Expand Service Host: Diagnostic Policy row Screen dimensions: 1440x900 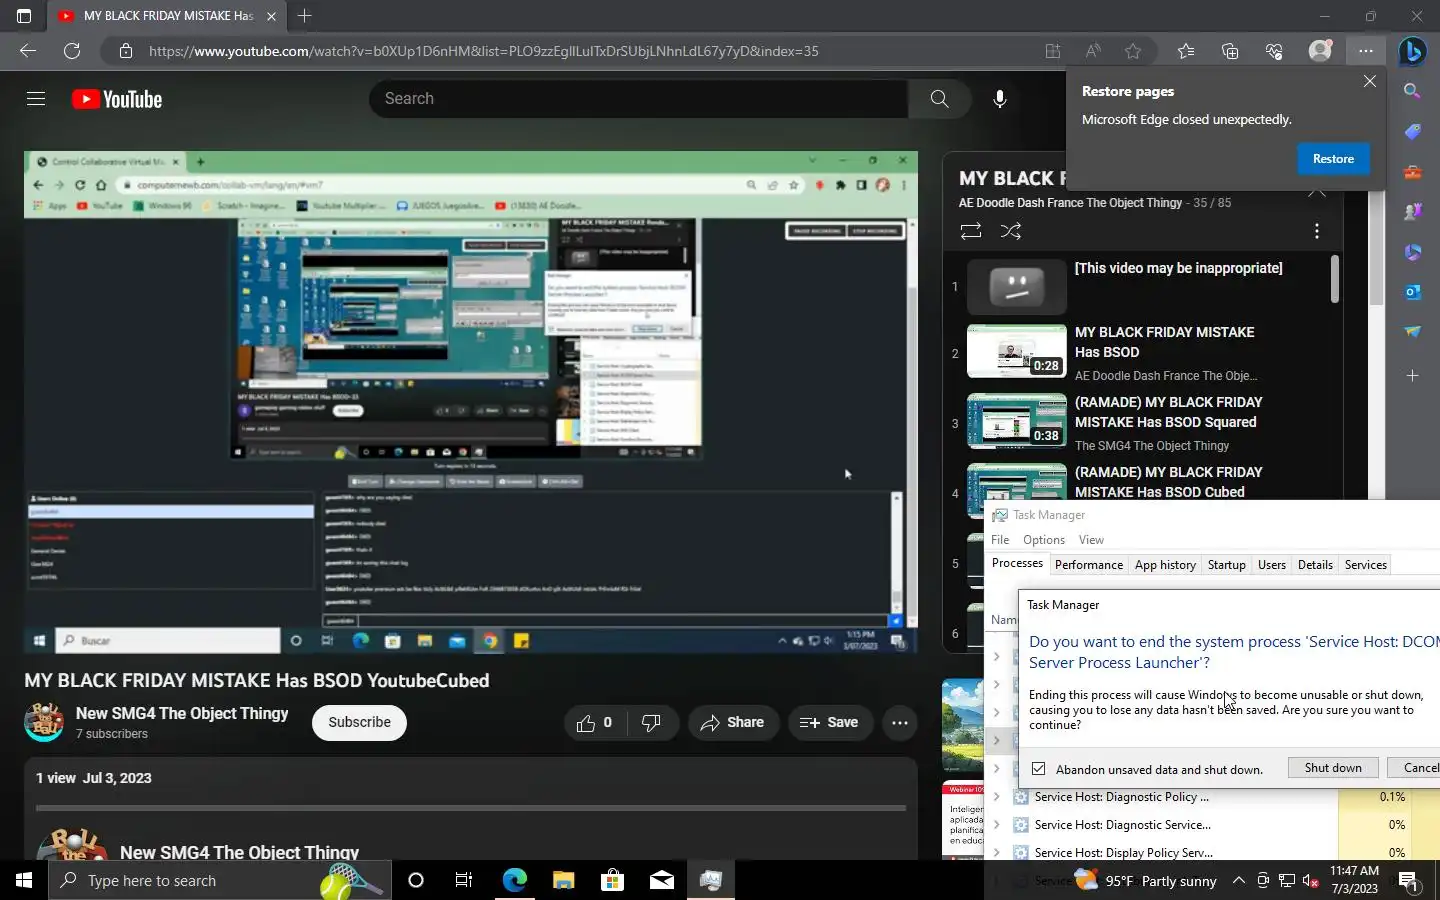click(997, 797)
